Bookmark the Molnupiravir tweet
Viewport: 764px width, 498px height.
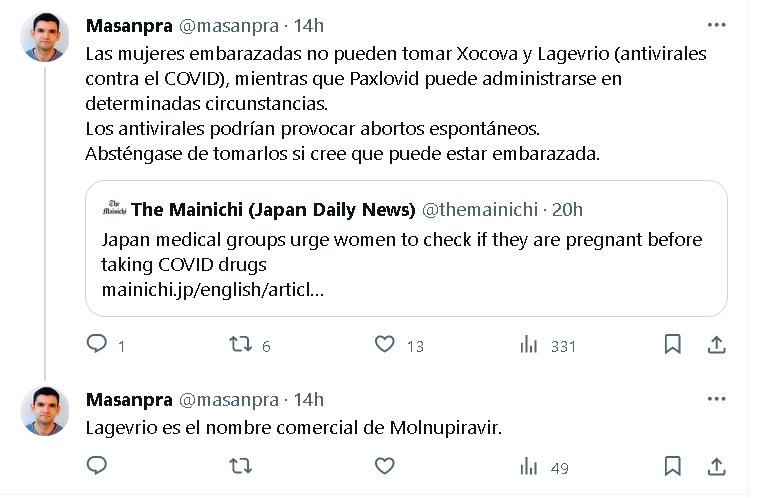673,466
